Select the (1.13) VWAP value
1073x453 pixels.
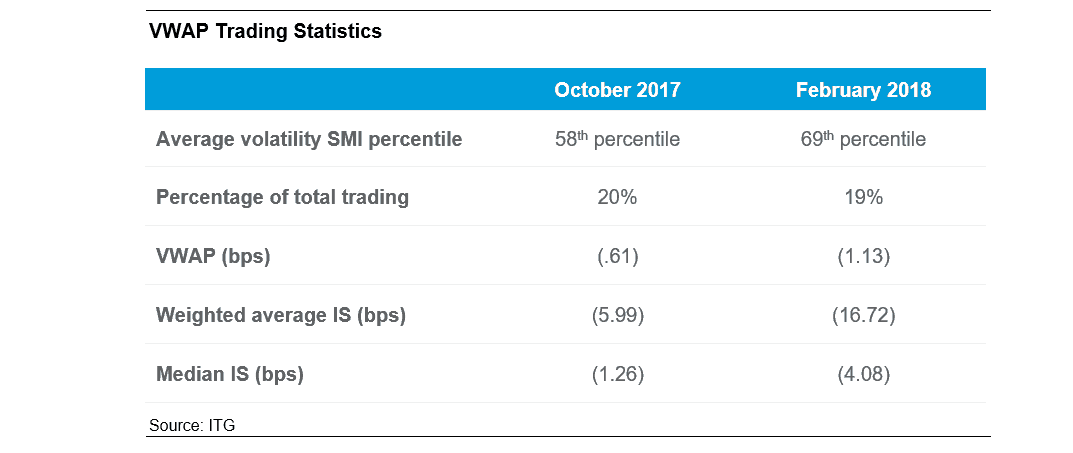(863, 256)
